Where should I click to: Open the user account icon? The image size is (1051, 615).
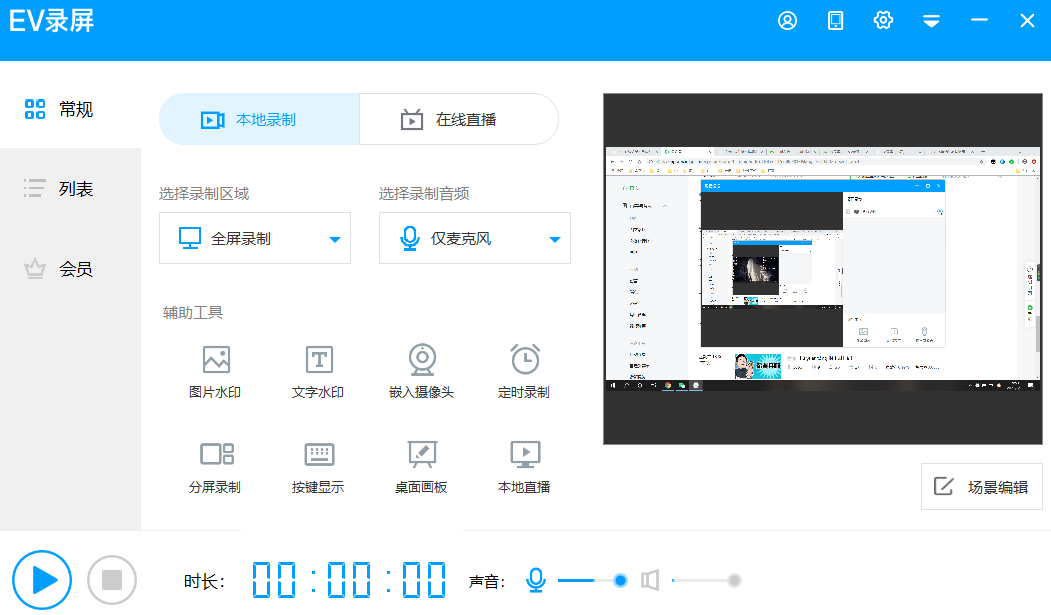click(788, 21)
